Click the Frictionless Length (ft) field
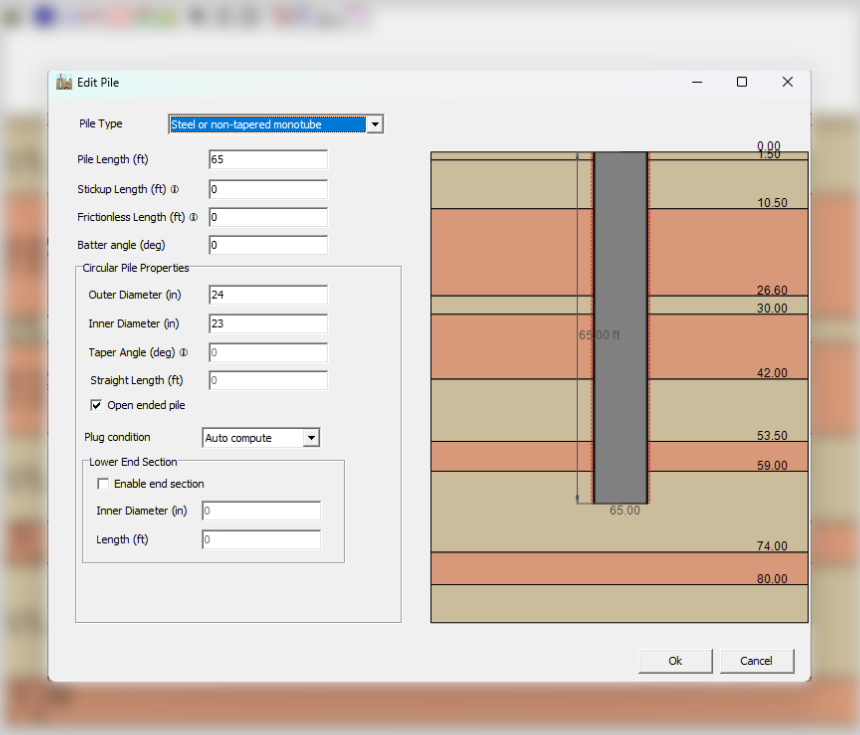Viewport: 860px width, 735px height. coord(268,217)
